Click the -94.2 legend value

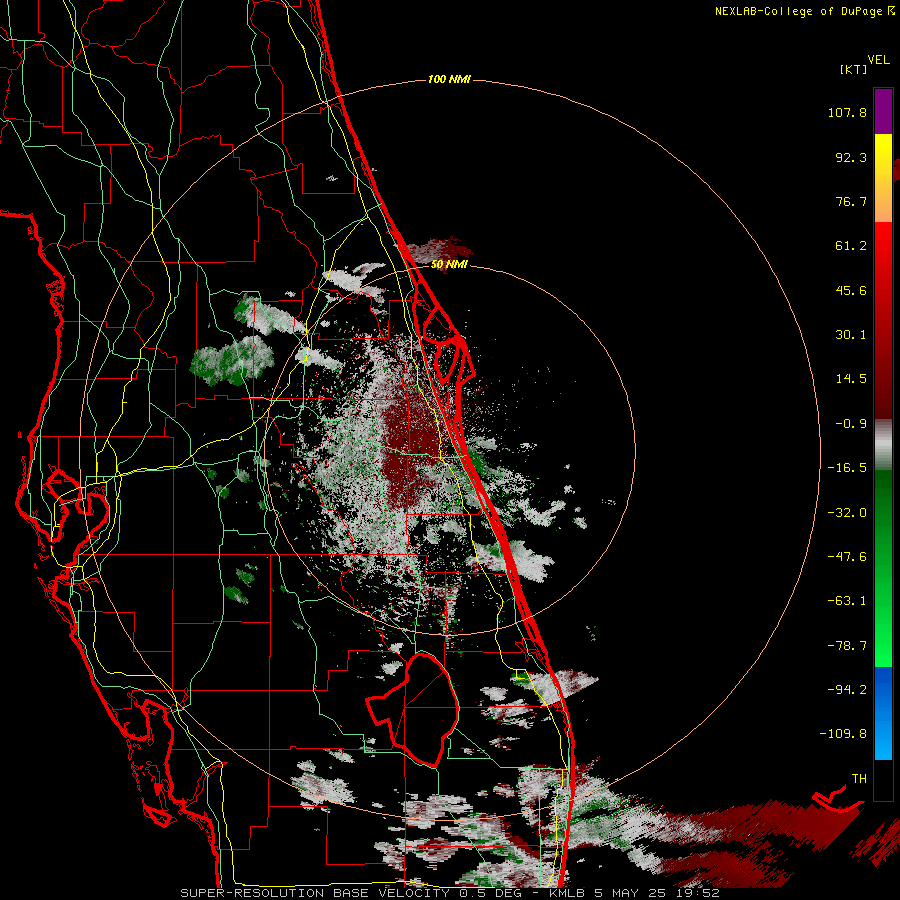pyautogui.click(x=847, y=690)
